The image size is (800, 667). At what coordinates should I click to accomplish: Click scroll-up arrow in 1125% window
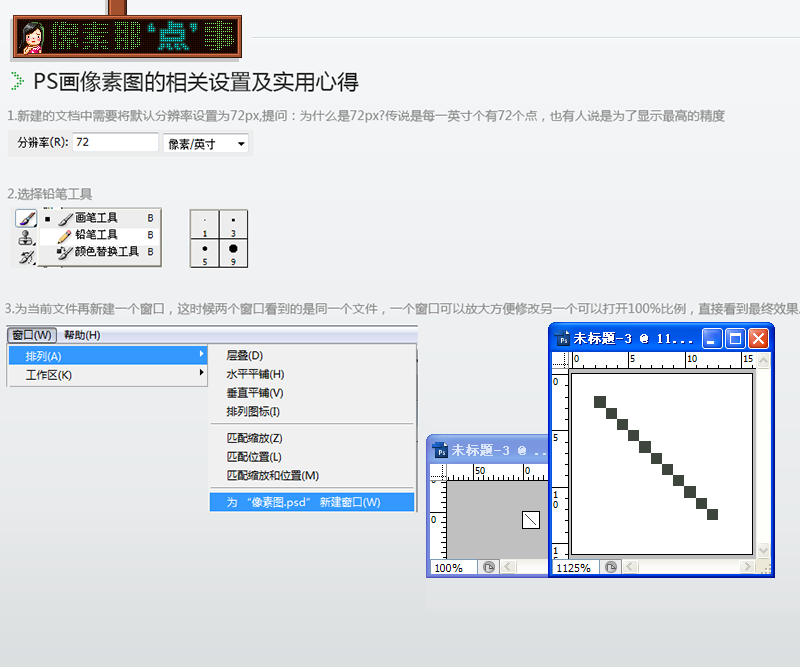(x=764, y=361)
